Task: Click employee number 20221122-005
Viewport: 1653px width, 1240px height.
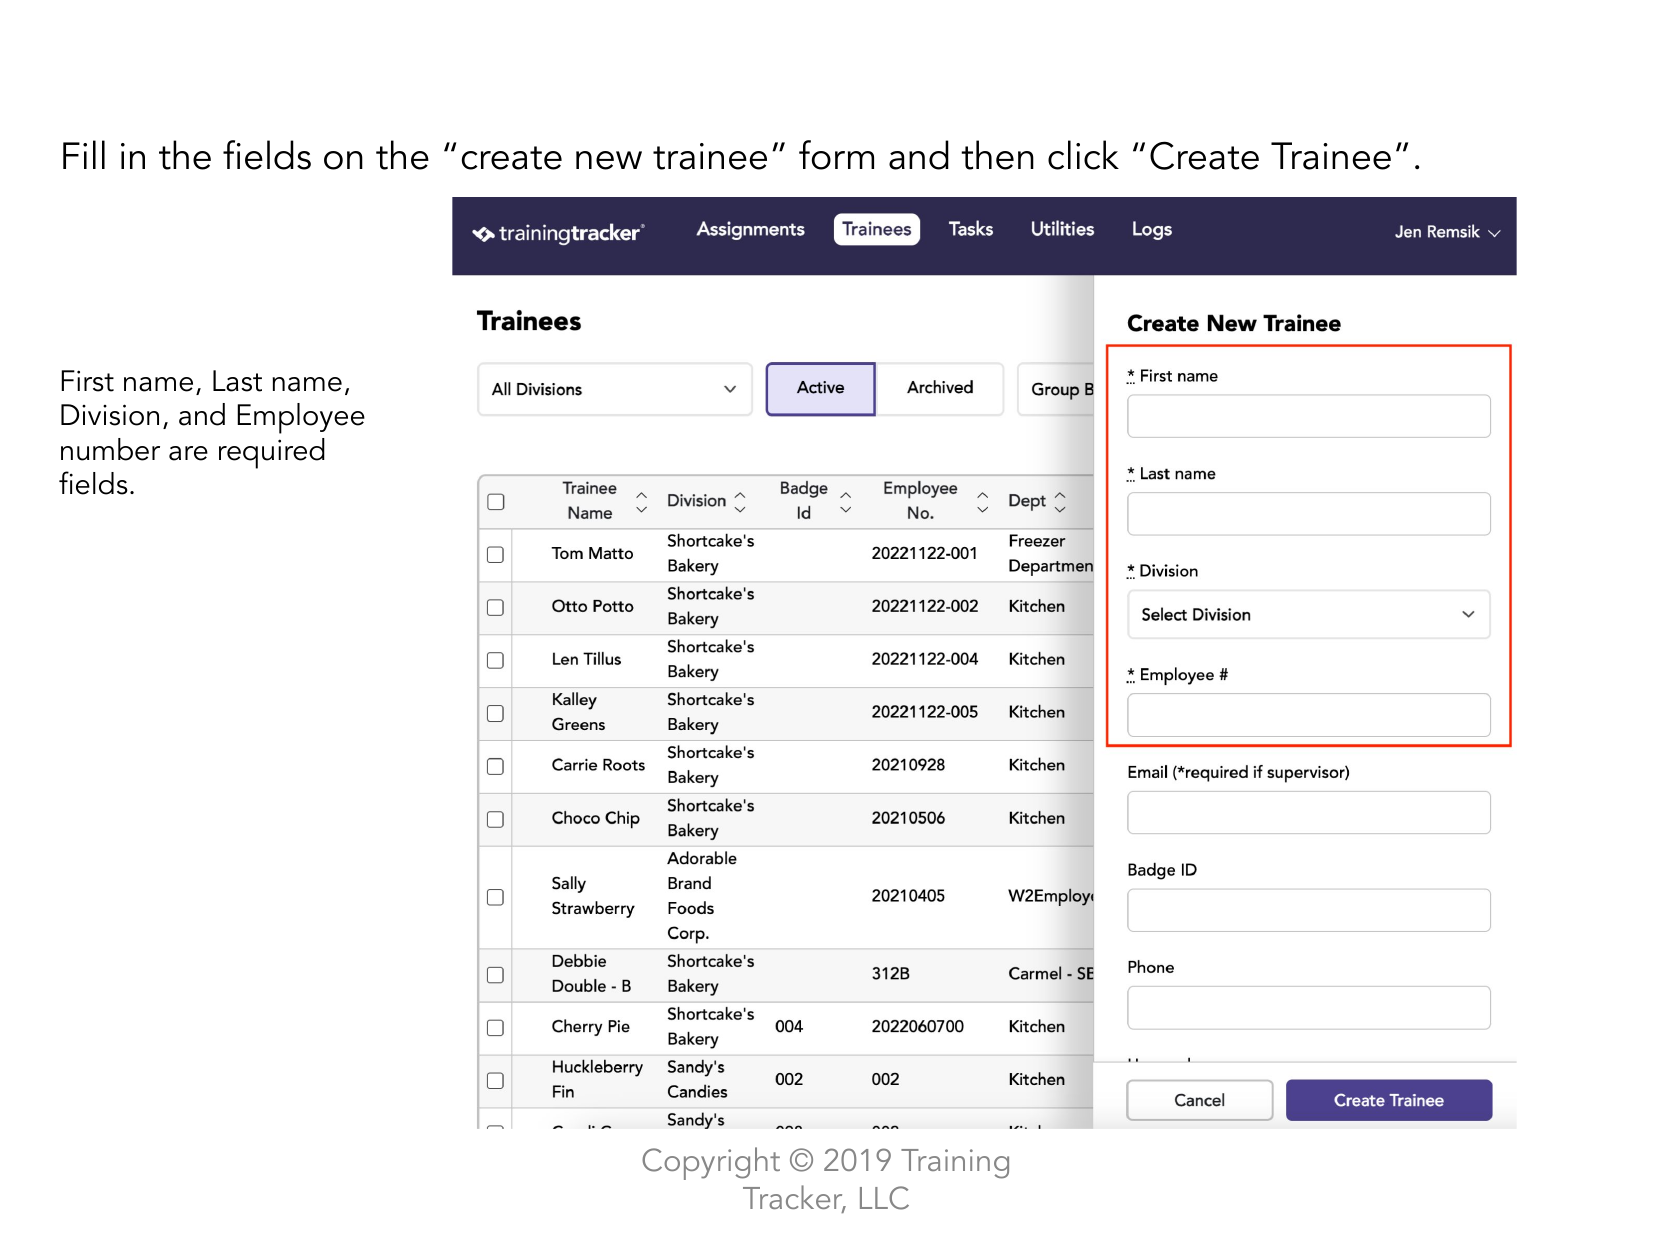Action: coord(924,712)
